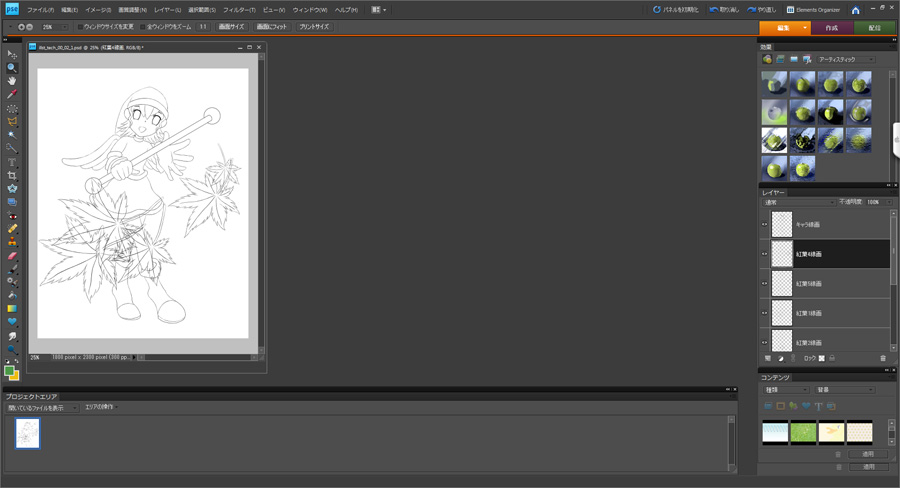The height and width of the screenshot is (488, 900).
Task: Select the Hand tool
Action: [x=12, y=81]
